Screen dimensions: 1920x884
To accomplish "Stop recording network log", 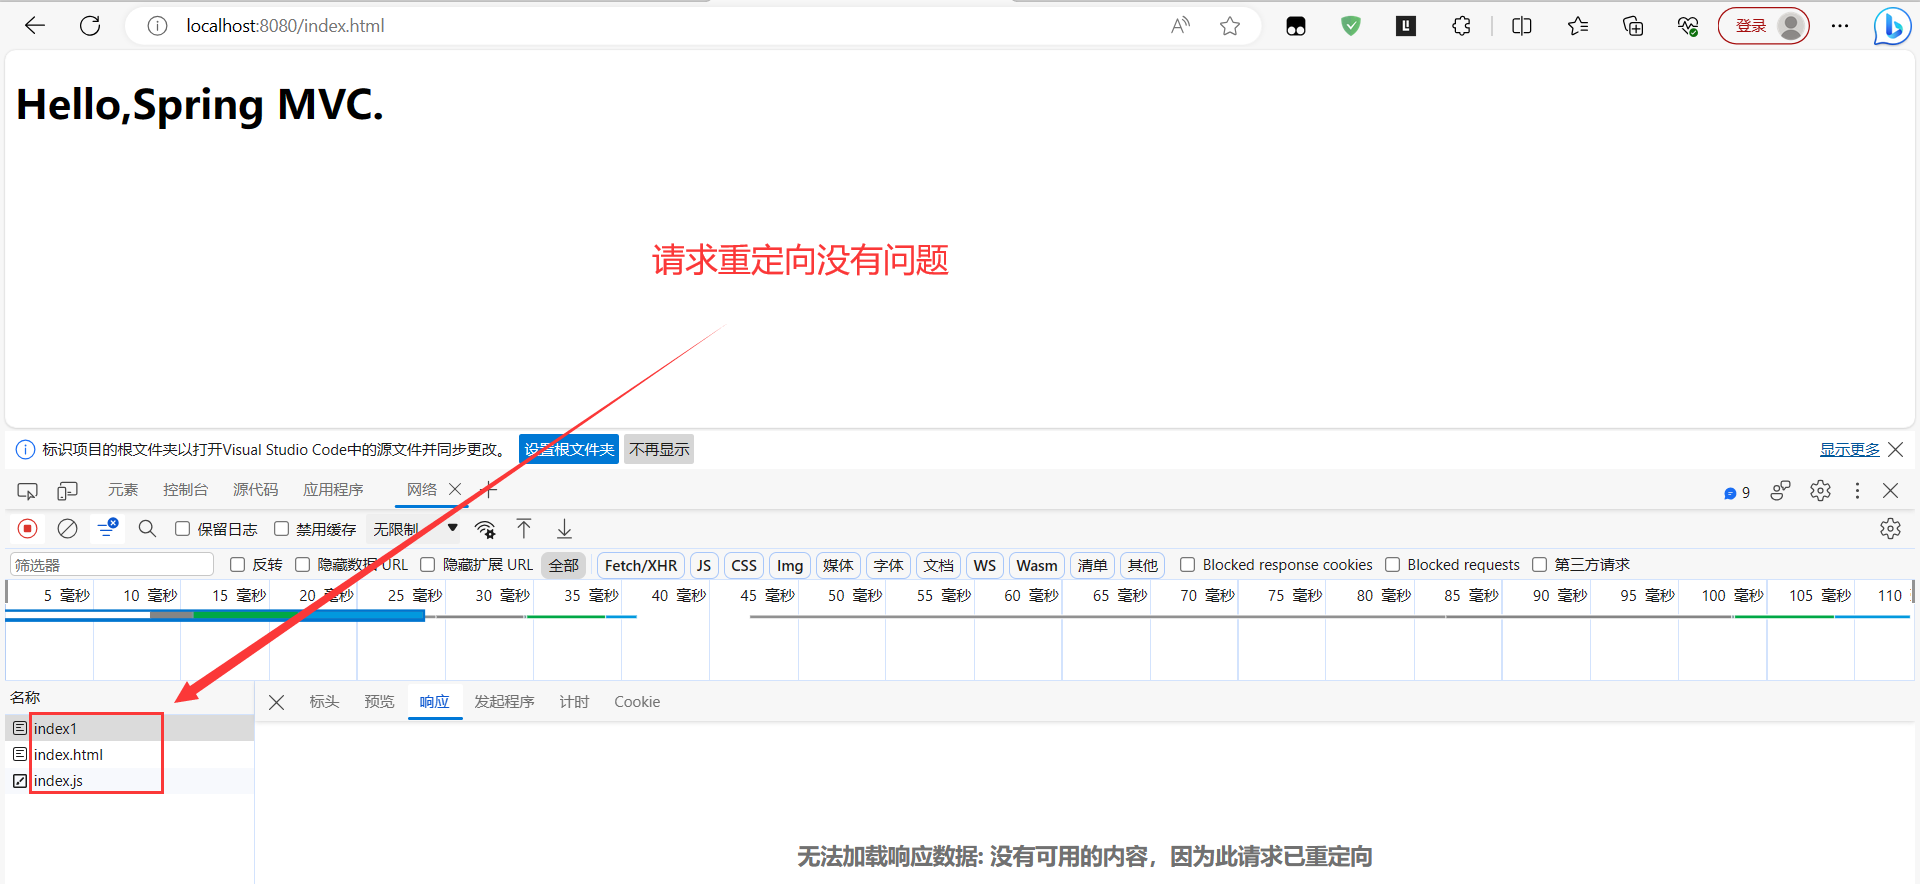I will pyautogui.click(x=28, y=529).
